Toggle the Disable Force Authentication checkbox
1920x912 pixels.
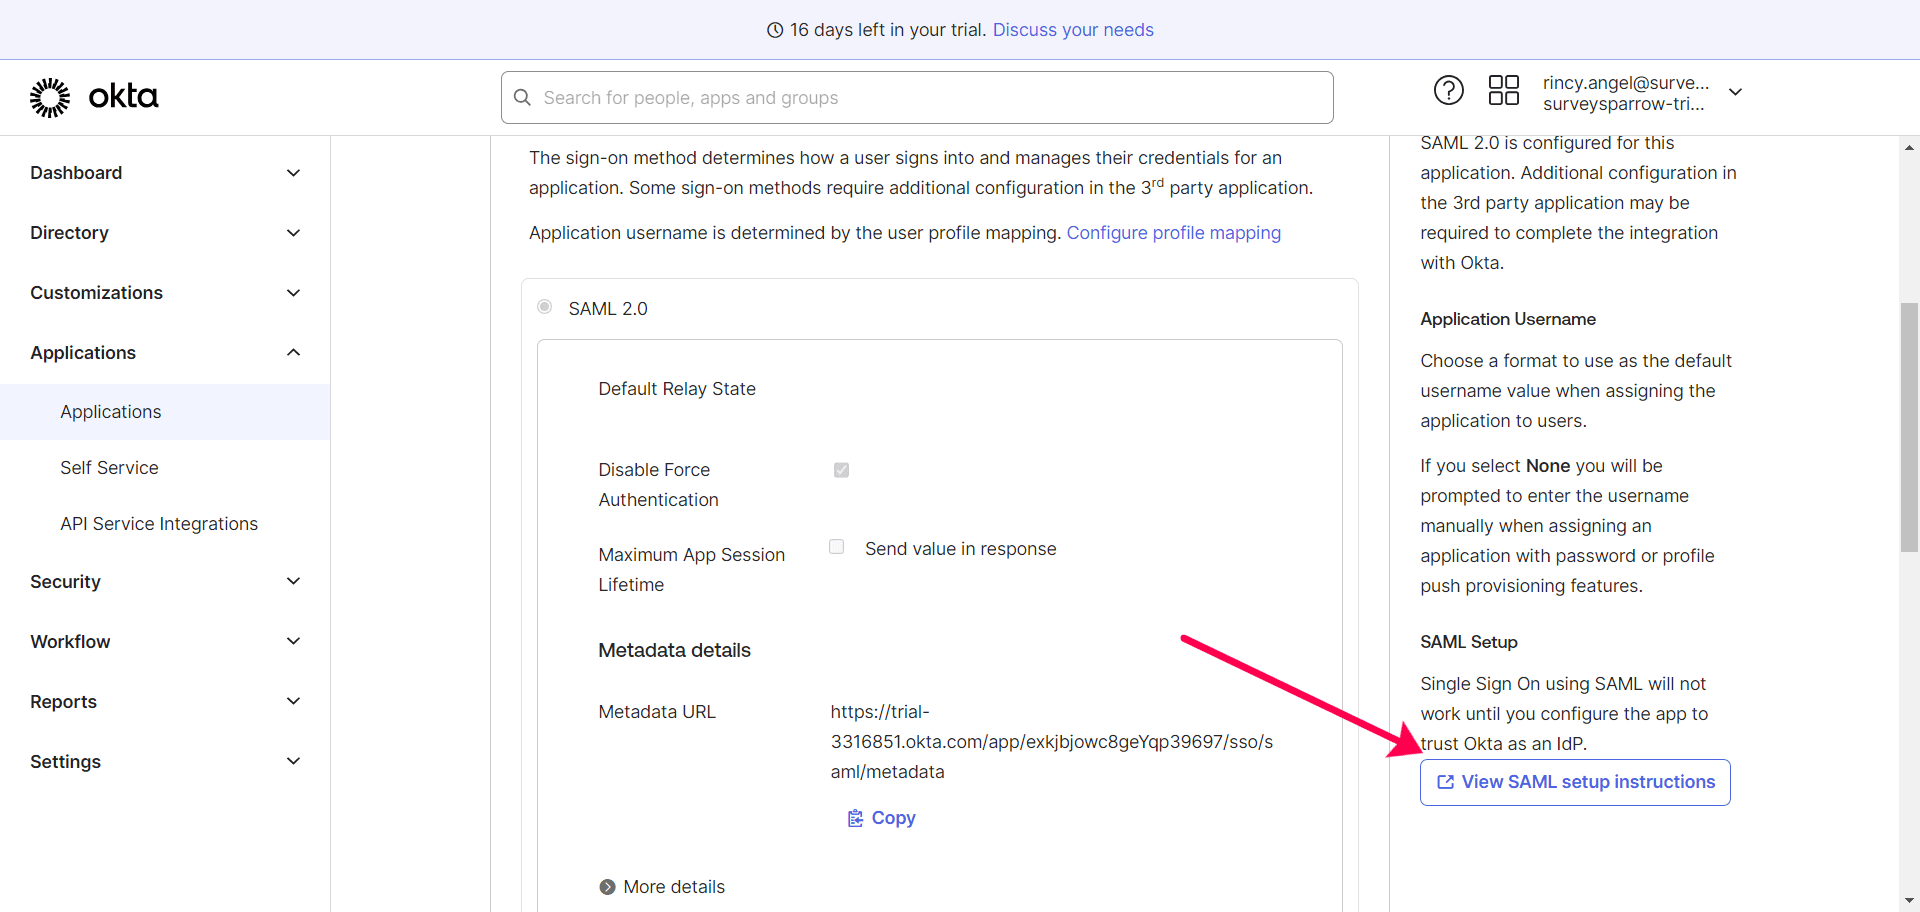pyautogui.click(x=841, y=470)
